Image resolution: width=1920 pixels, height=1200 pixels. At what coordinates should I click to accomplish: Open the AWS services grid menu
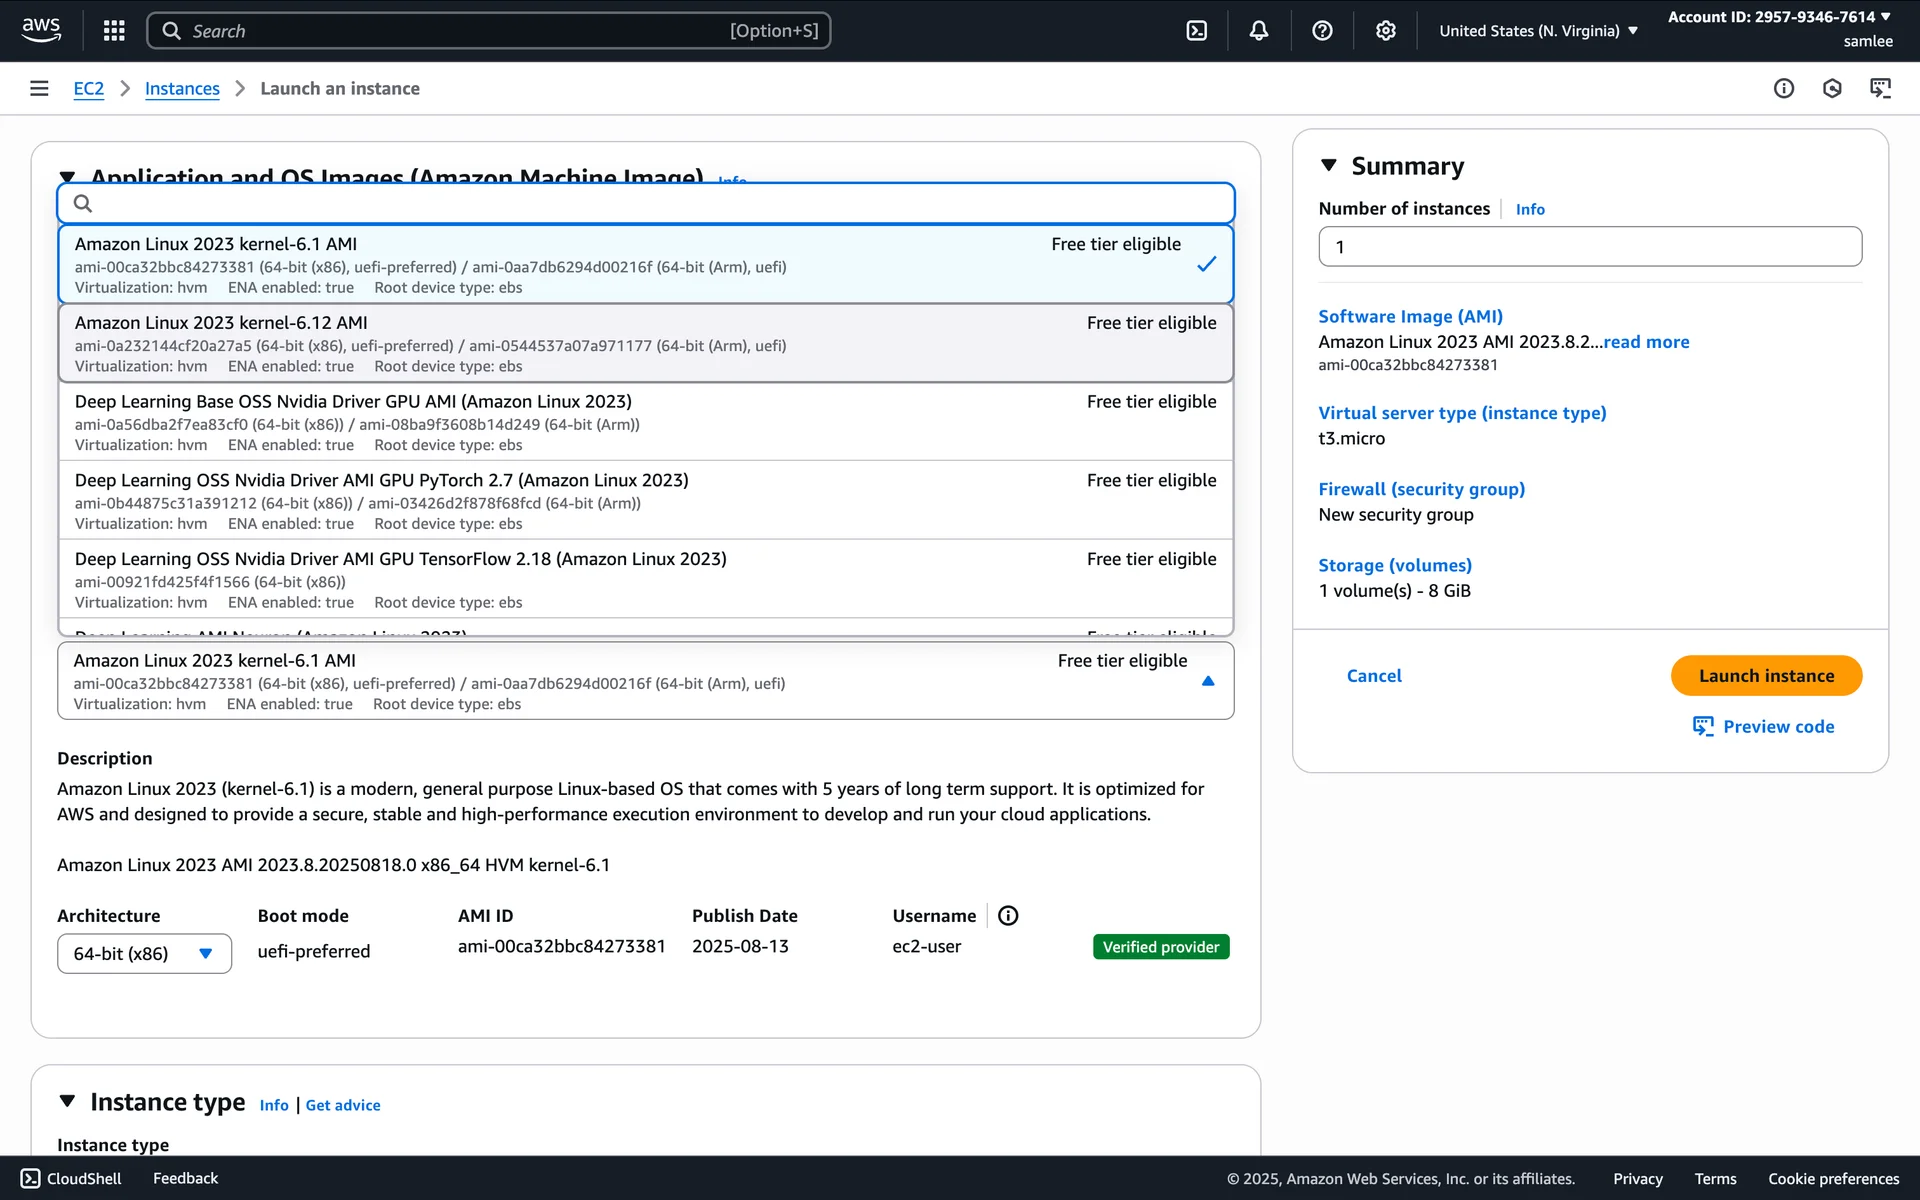click(x=114, y=31)
